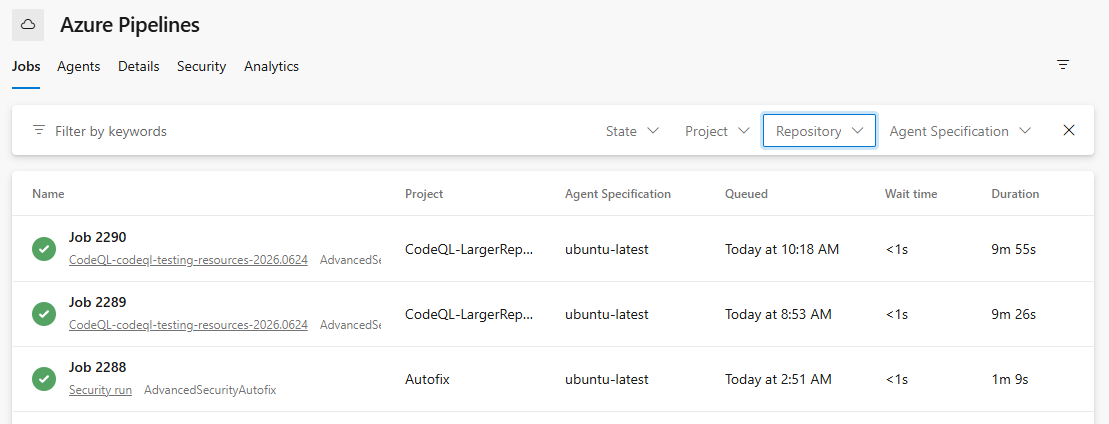The width and height of the screenshot is (1109, 424).
Task: Click the Autofix project cell
Action: [427, 379]
